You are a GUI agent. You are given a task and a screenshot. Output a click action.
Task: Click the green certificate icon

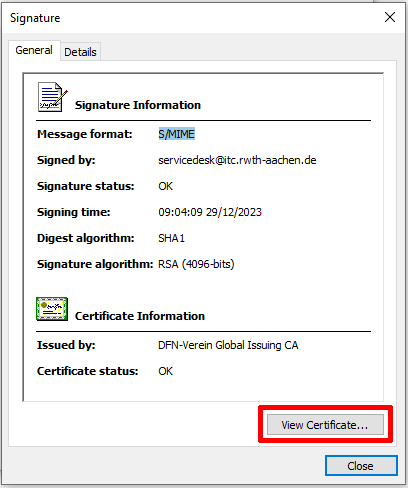pos(52,309)
